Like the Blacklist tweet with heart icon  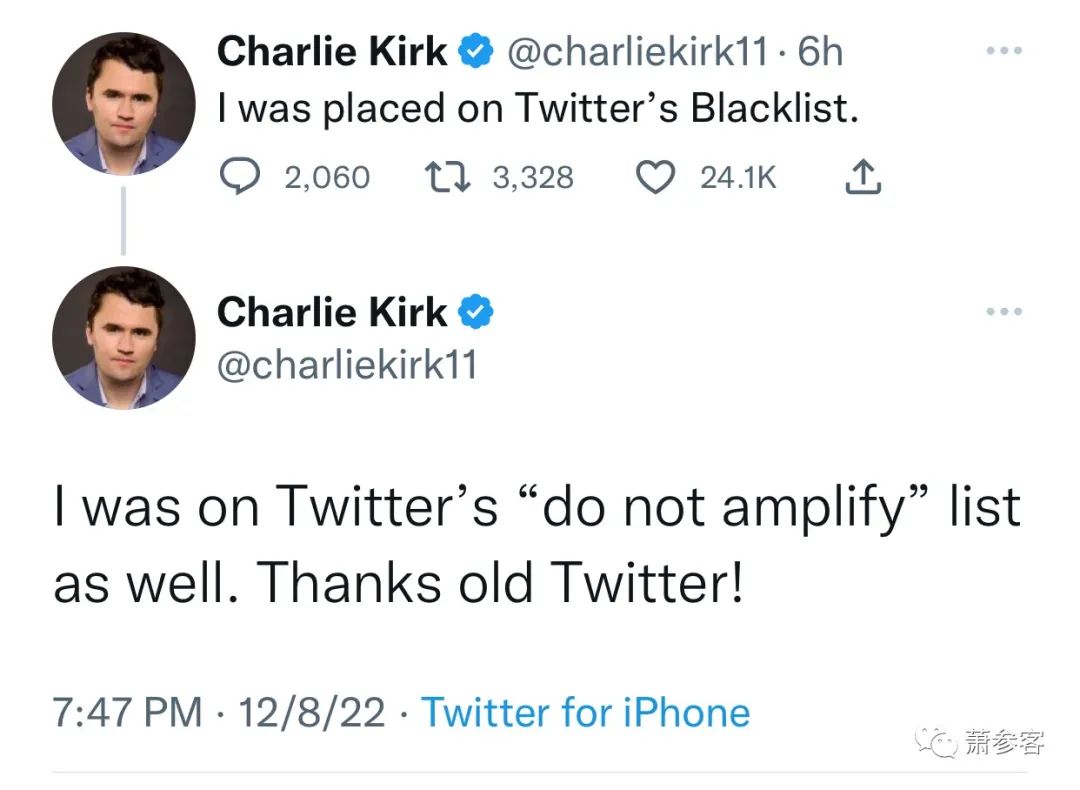click(x=656, y=178)
